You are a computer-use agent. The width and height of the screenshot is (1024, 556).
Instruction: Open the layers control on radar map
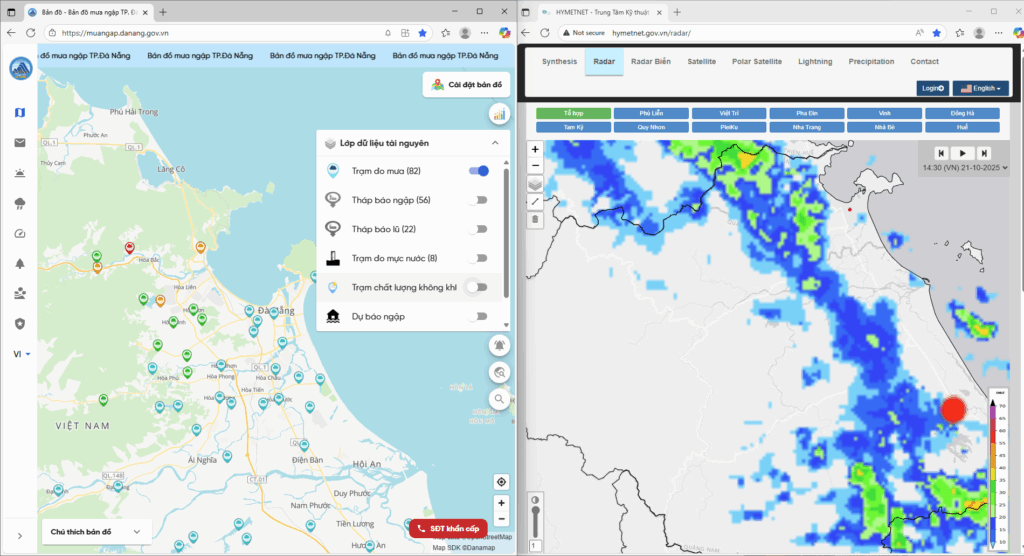(535, 185)
